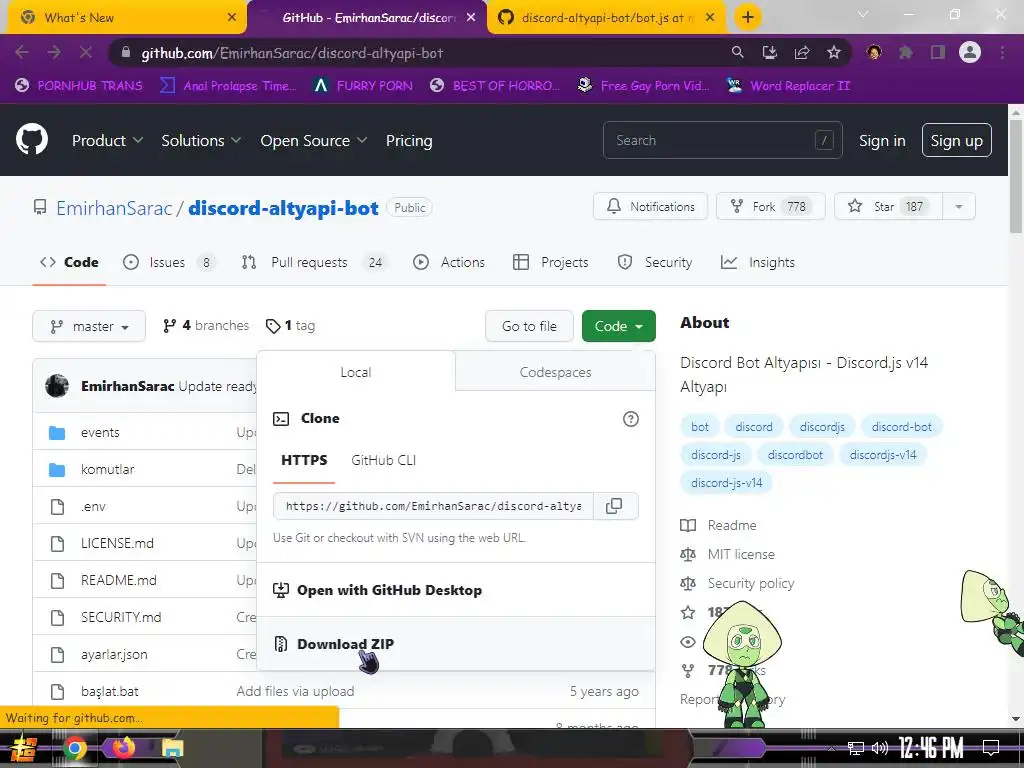Click the Sign up button
This screenshot has width=1024, height=768.
[956, 140]
